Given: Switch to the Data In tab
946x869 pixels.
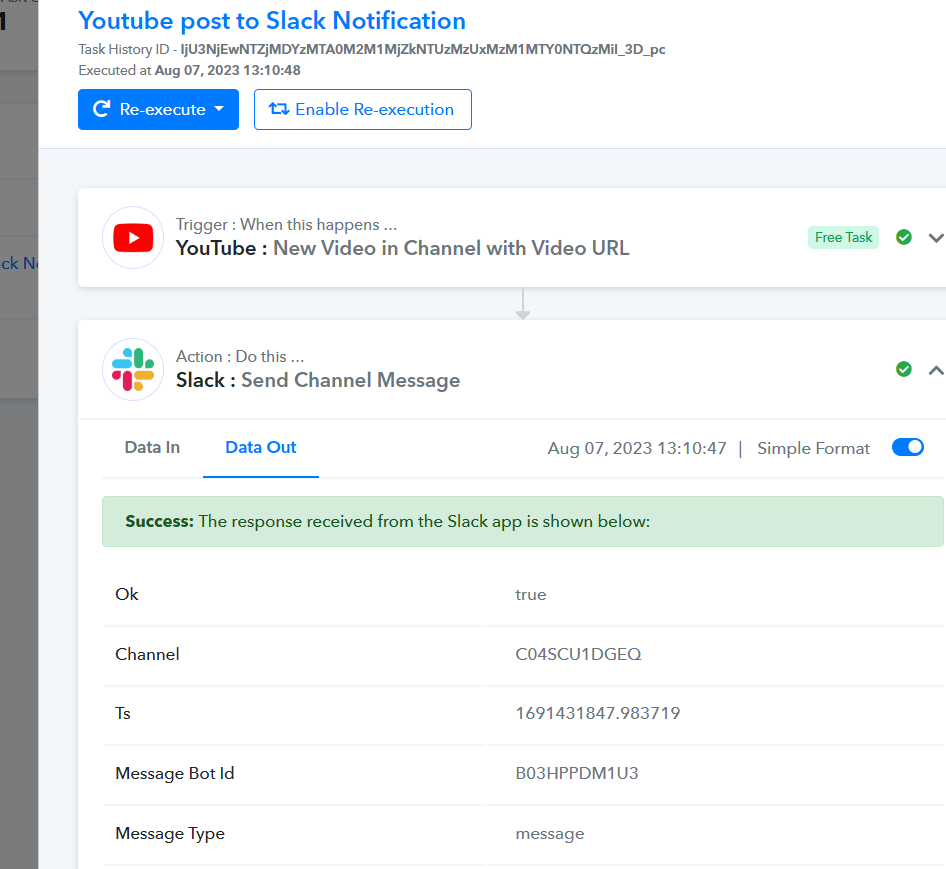Looking at the screenshot, I should click(152, 447).
